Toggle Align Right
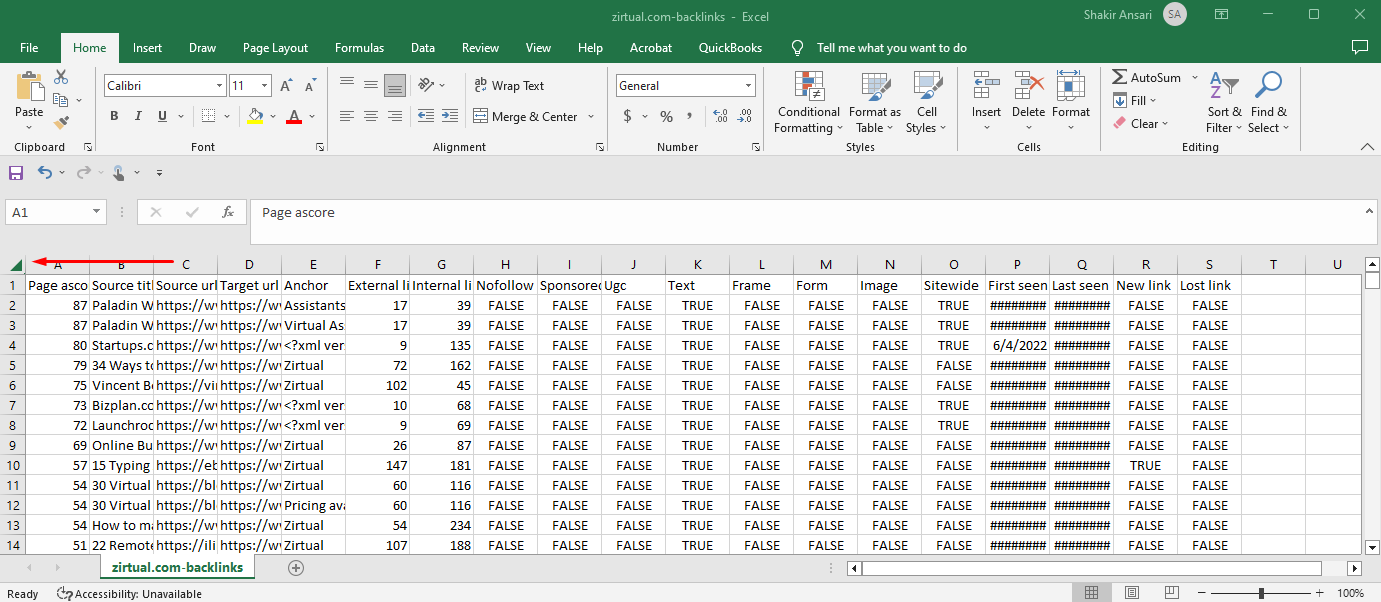This screenshot has height=602, width=1381. [395, 116]
